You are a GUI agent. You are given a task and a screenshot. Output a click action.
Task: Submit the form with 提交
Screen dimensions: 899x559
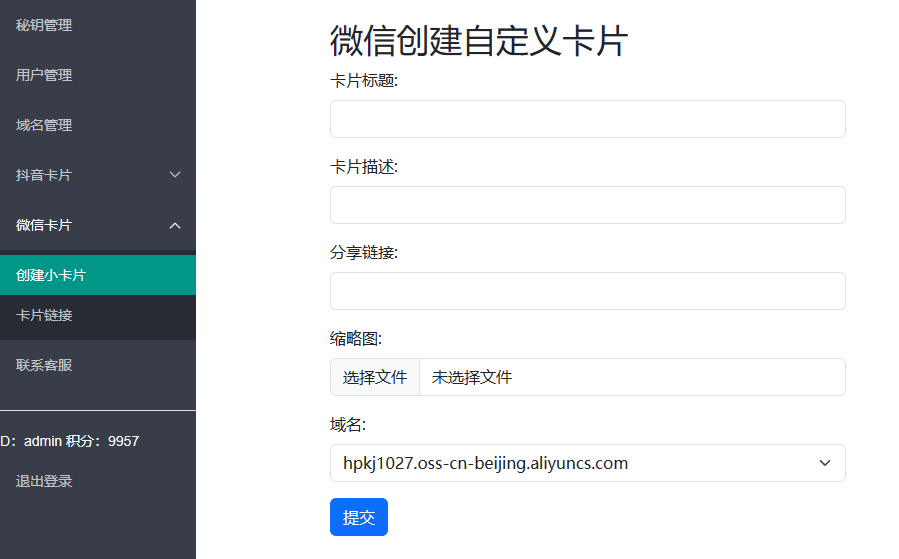[x=358, y=517]
